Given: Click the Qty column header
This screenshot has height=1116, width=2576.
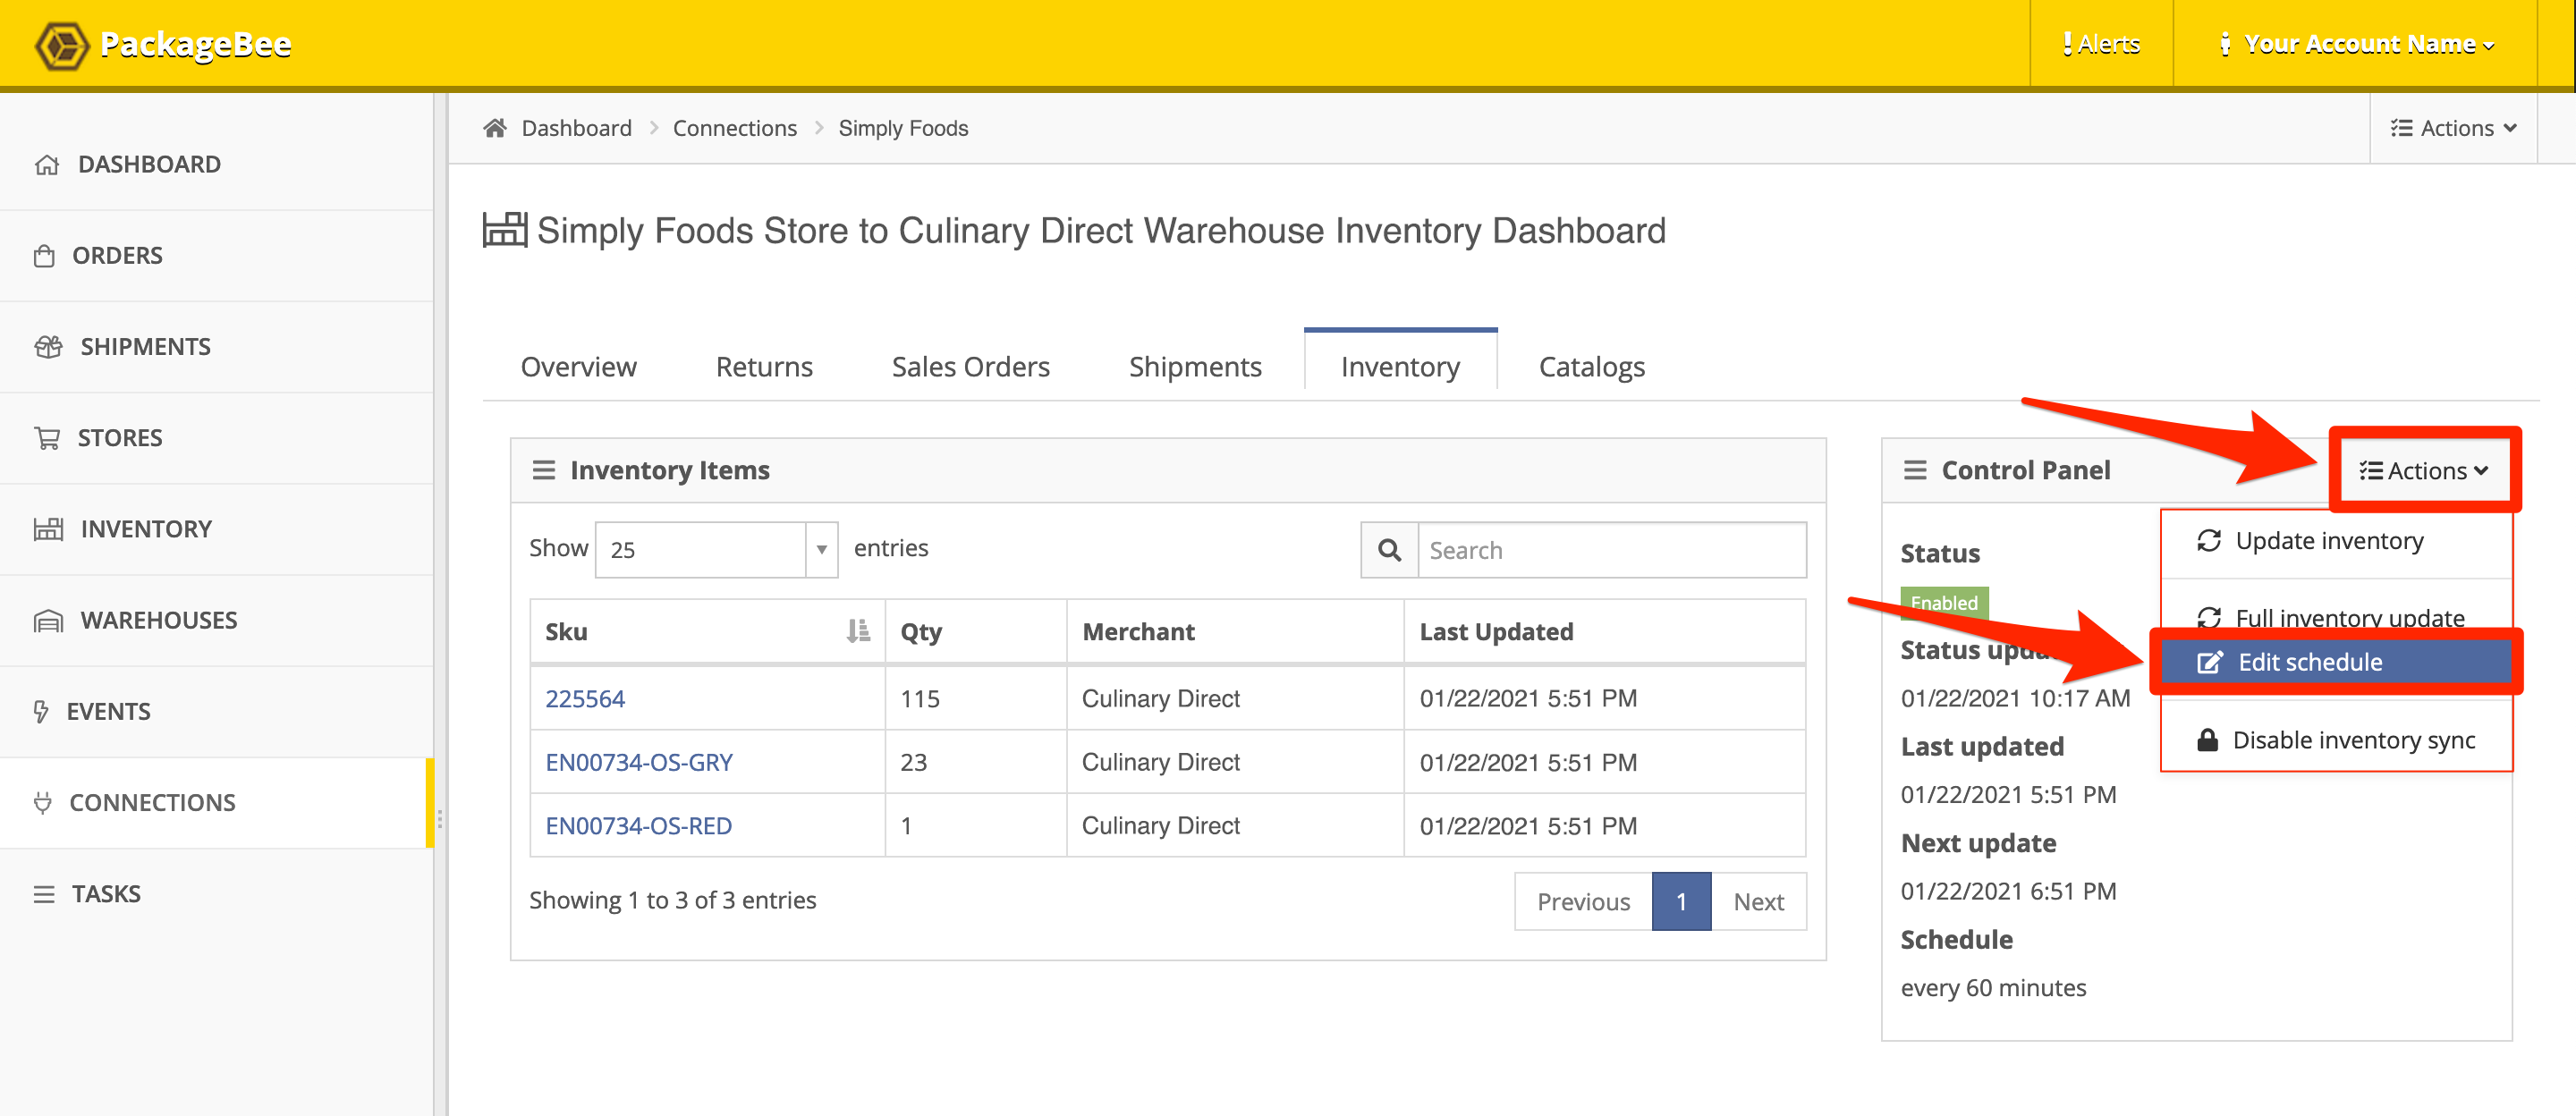Looking at the screenshot, I should pyautogui.click(x=976, y=632).
